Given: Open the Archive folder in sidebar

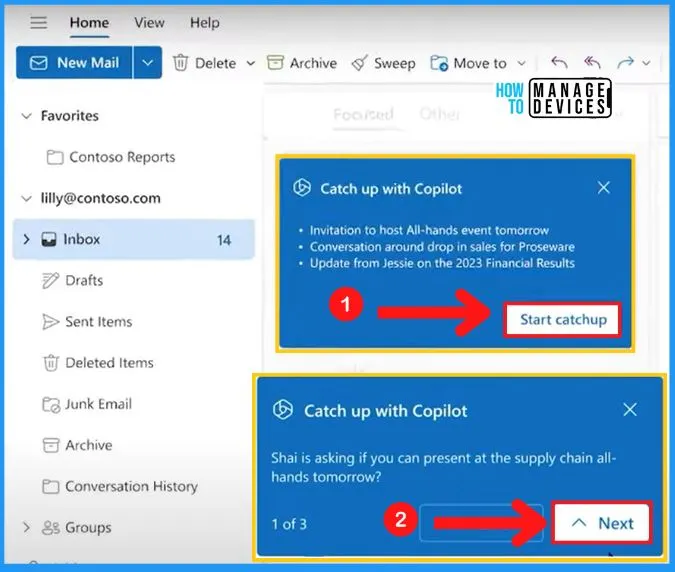Looking at the screenshot, I should (x=77, y=445).
